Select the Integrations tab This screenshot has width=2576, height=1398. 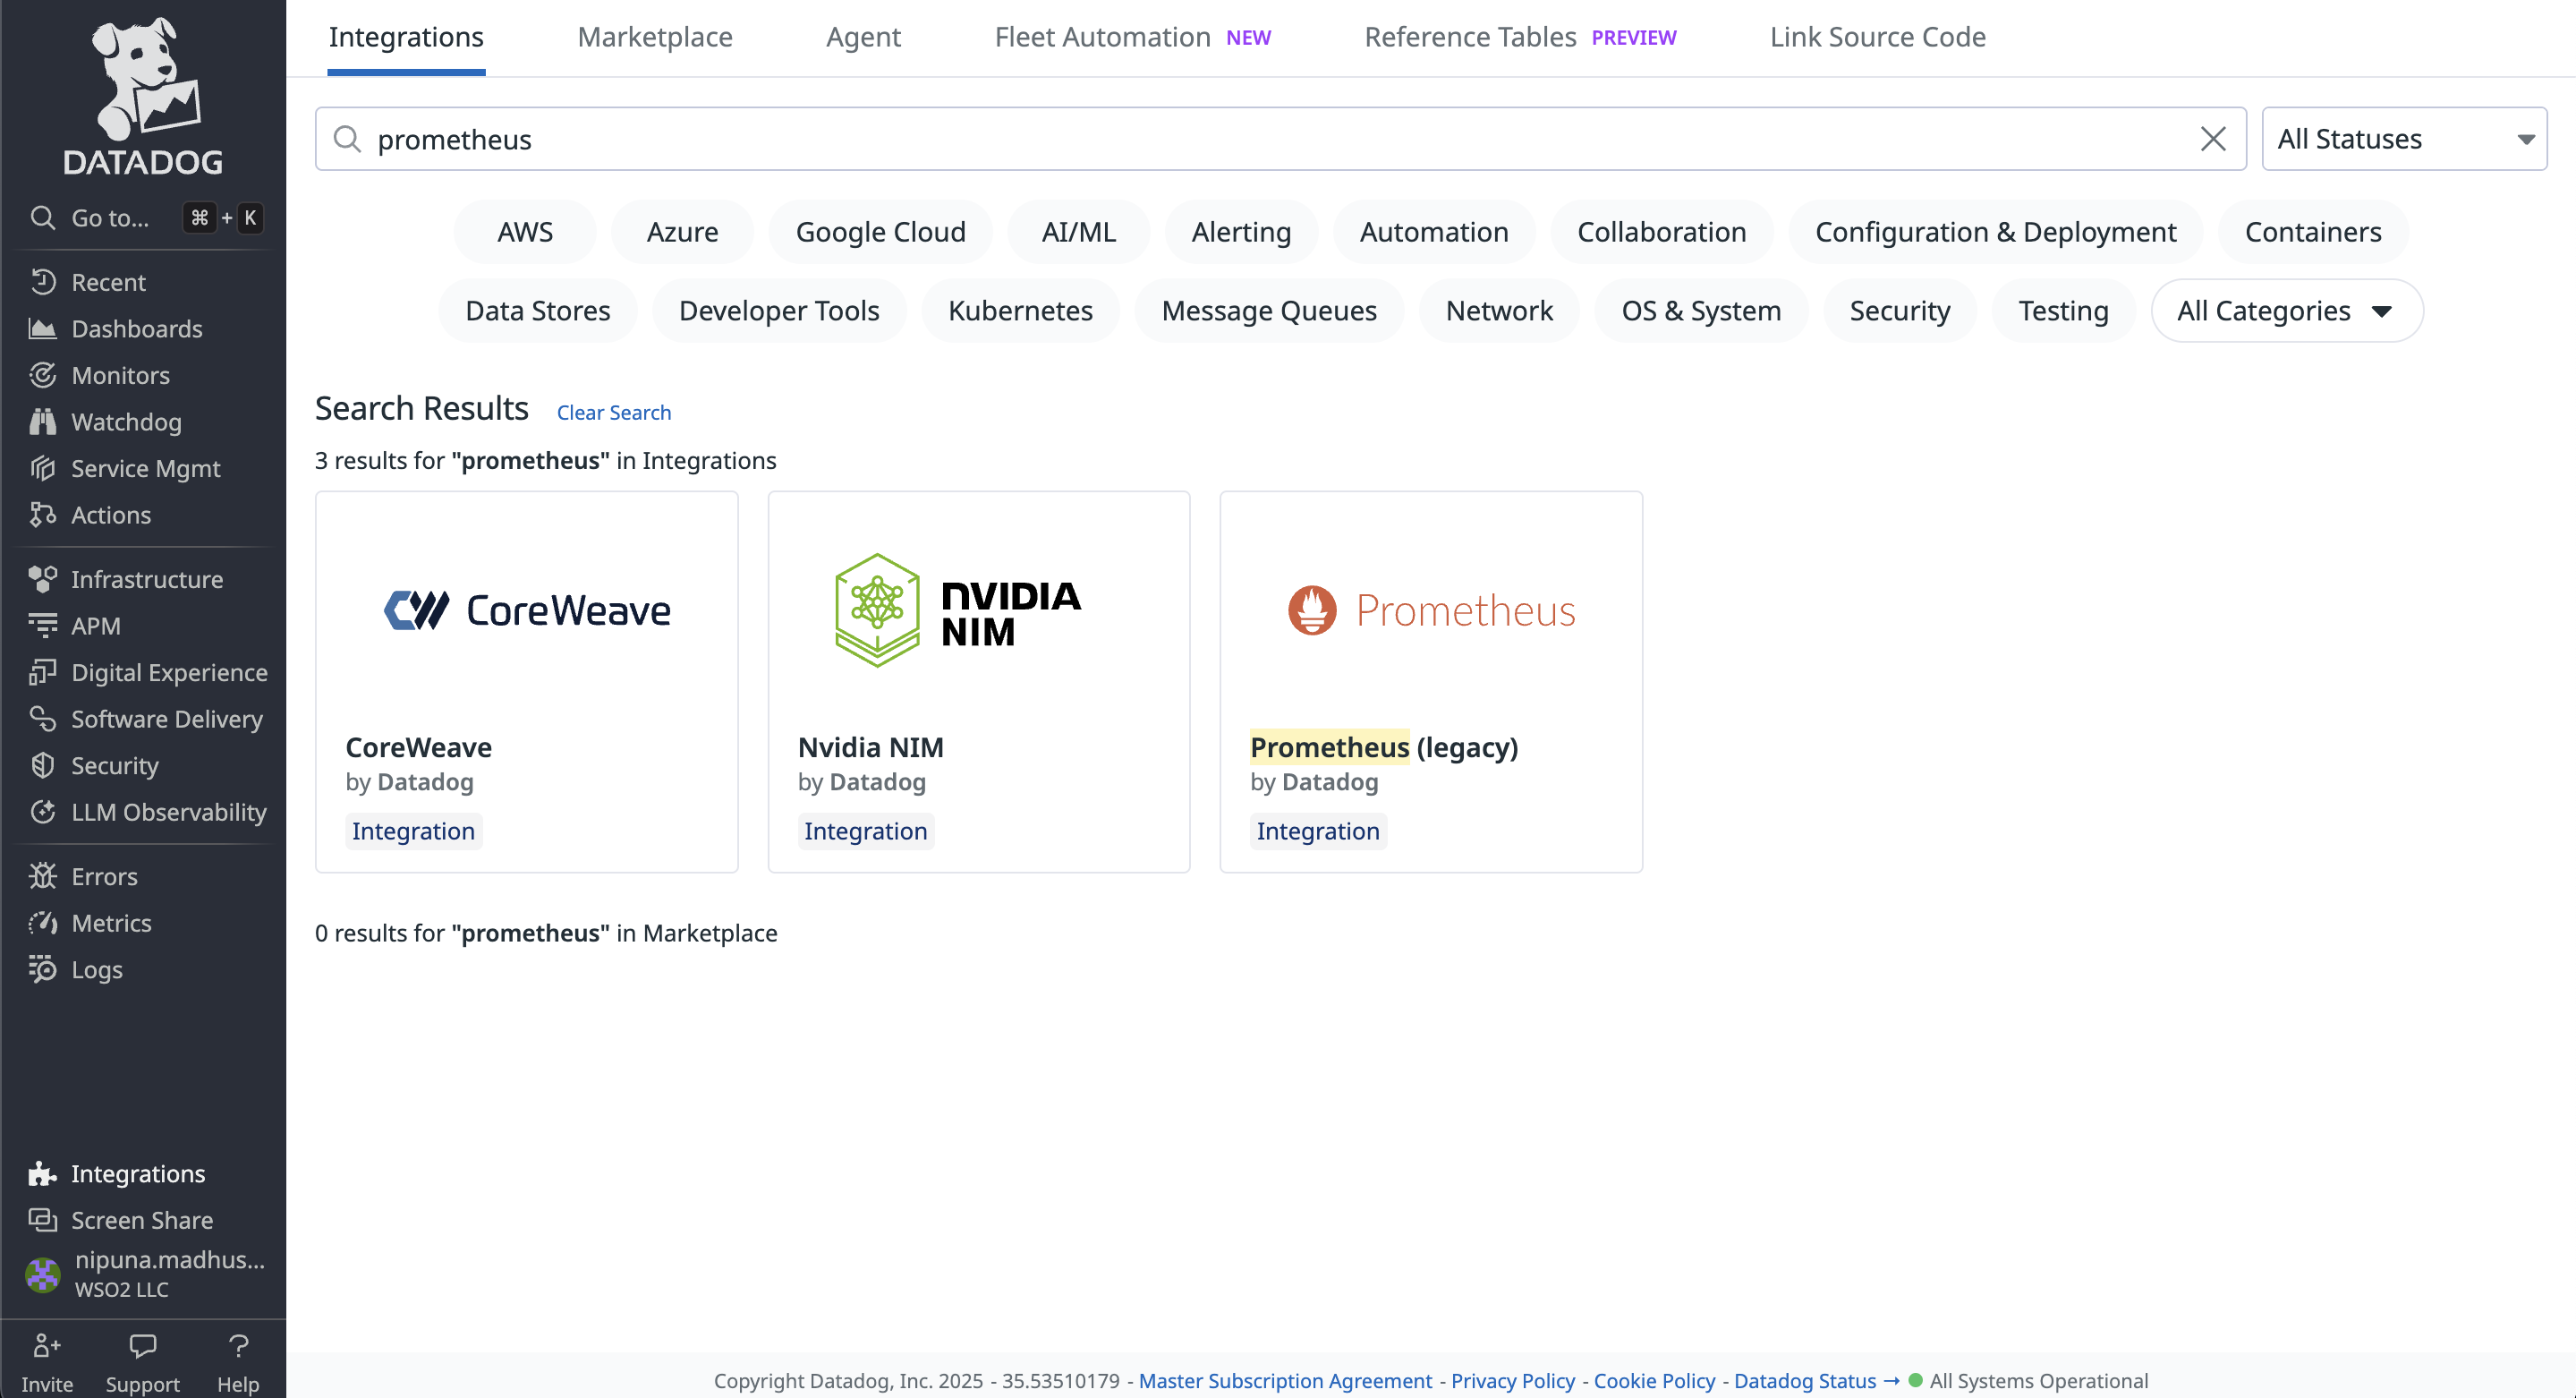(x=406, y=37)
